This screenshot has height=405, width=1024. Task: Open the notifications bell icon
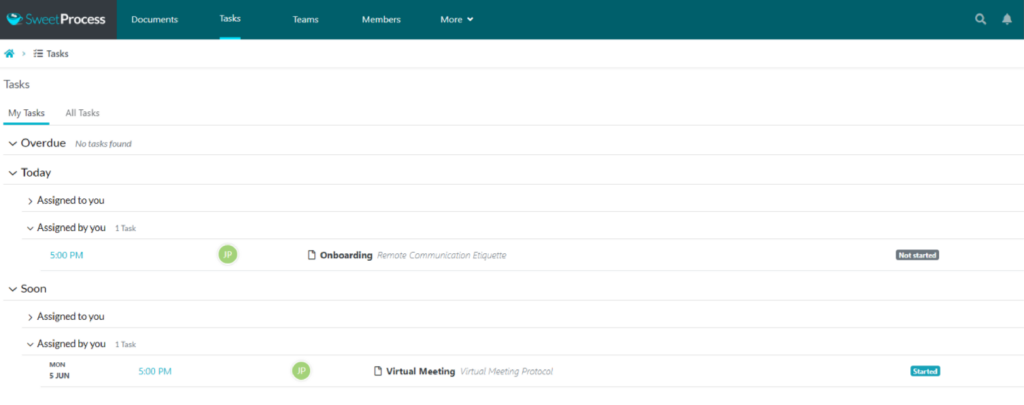pos(1007,19)
